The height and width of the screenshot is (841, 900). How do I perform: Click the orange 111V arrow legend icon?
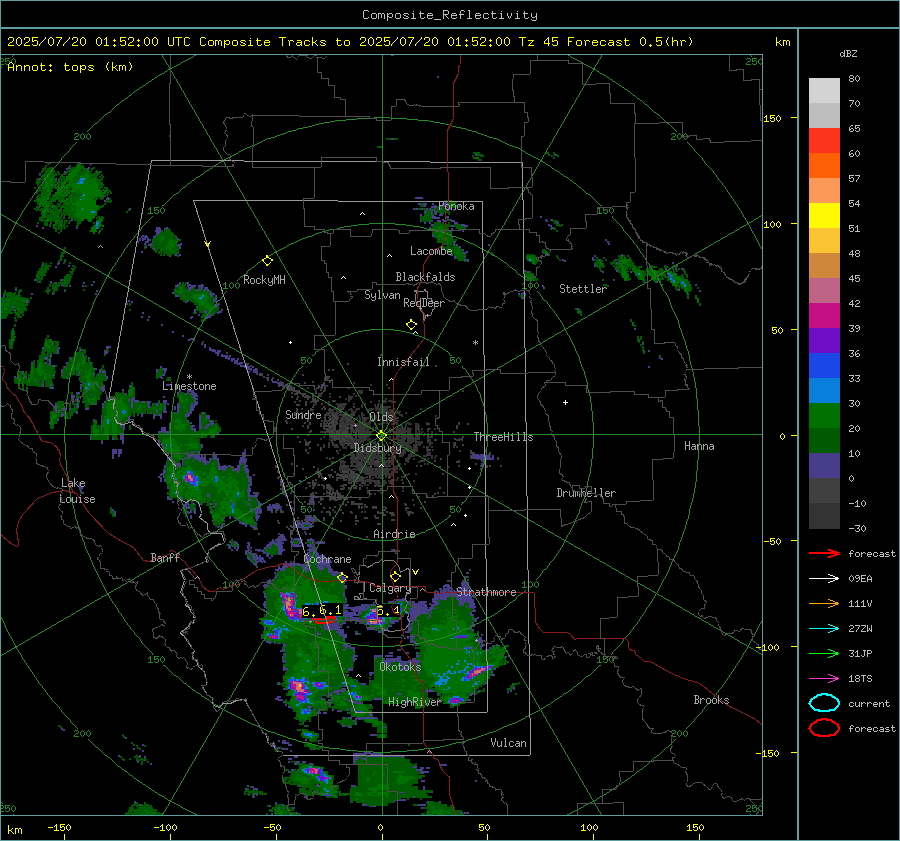[824, 603]
